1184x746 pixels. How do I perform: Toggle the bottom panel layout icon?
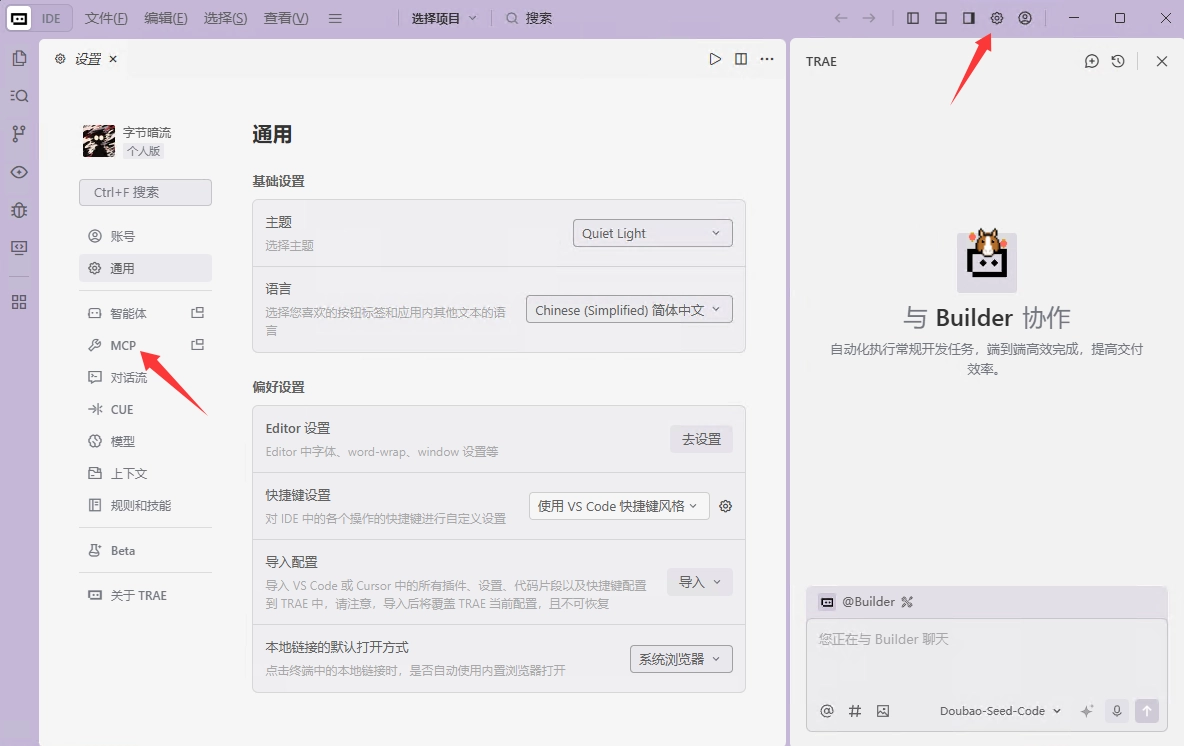941,18
